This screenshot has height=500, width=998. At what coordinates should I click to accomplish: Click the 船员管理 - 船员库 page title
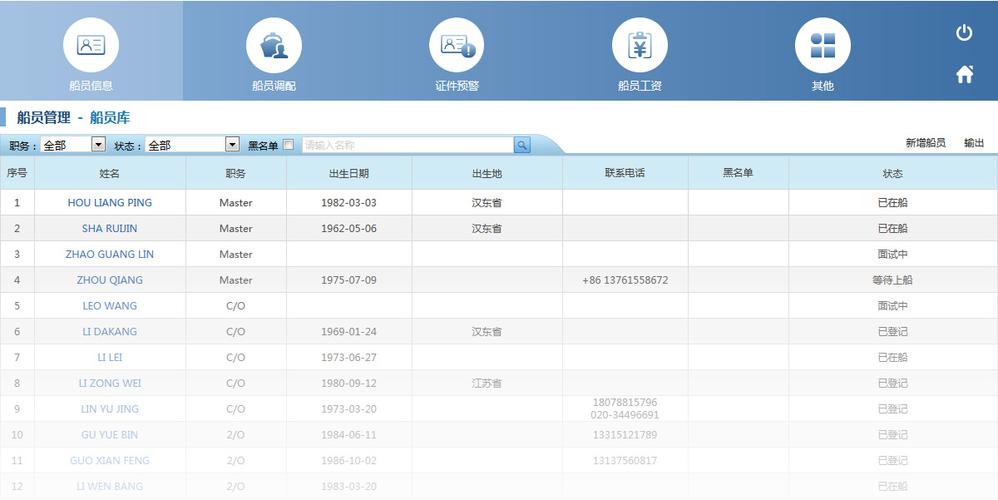73,118
